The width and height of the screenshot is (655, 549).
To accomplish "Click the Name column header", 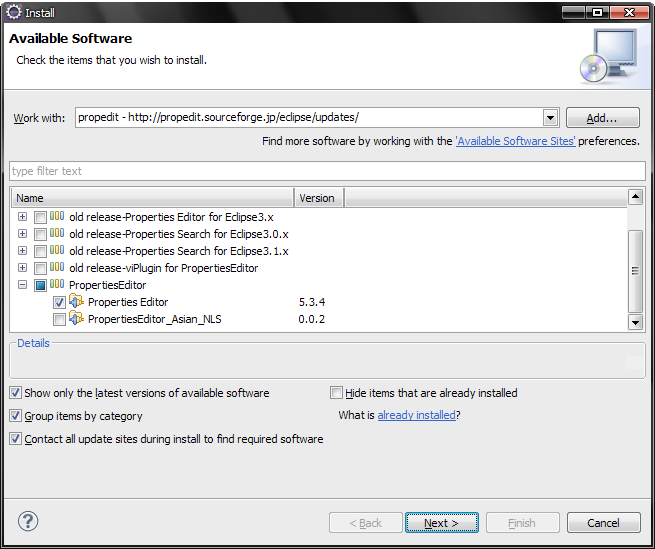I will point(153,198).
